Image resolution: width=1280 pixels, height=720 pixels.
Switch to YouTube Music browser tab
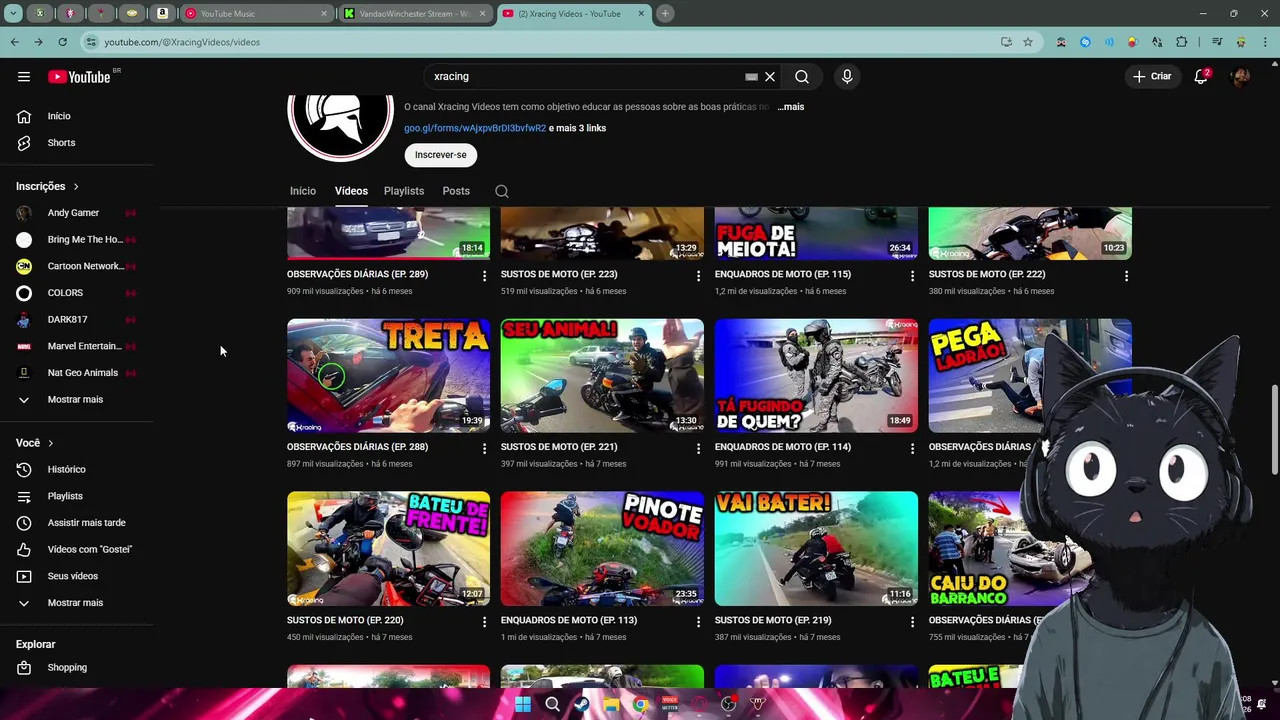pos(257,14)
